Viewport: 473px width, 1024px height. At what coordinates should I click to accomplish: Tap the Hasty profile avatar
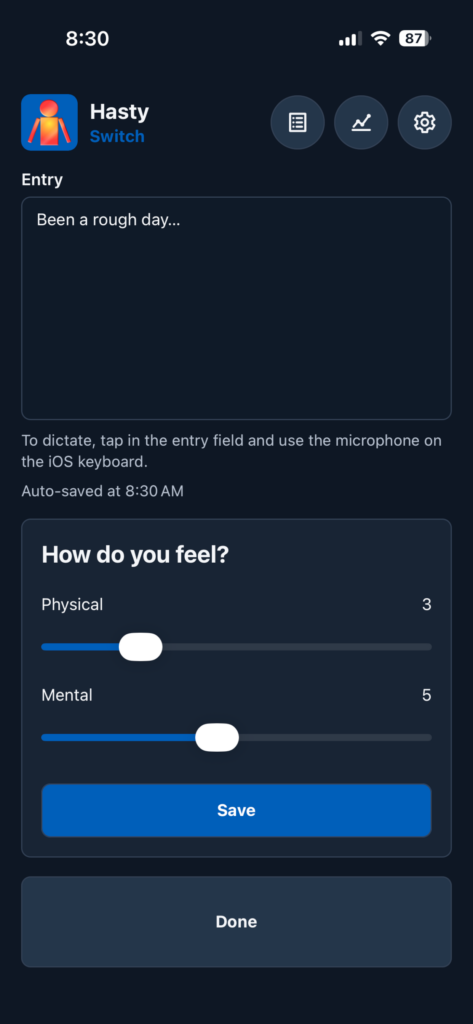pyautogui.click(x=50, y=122)
